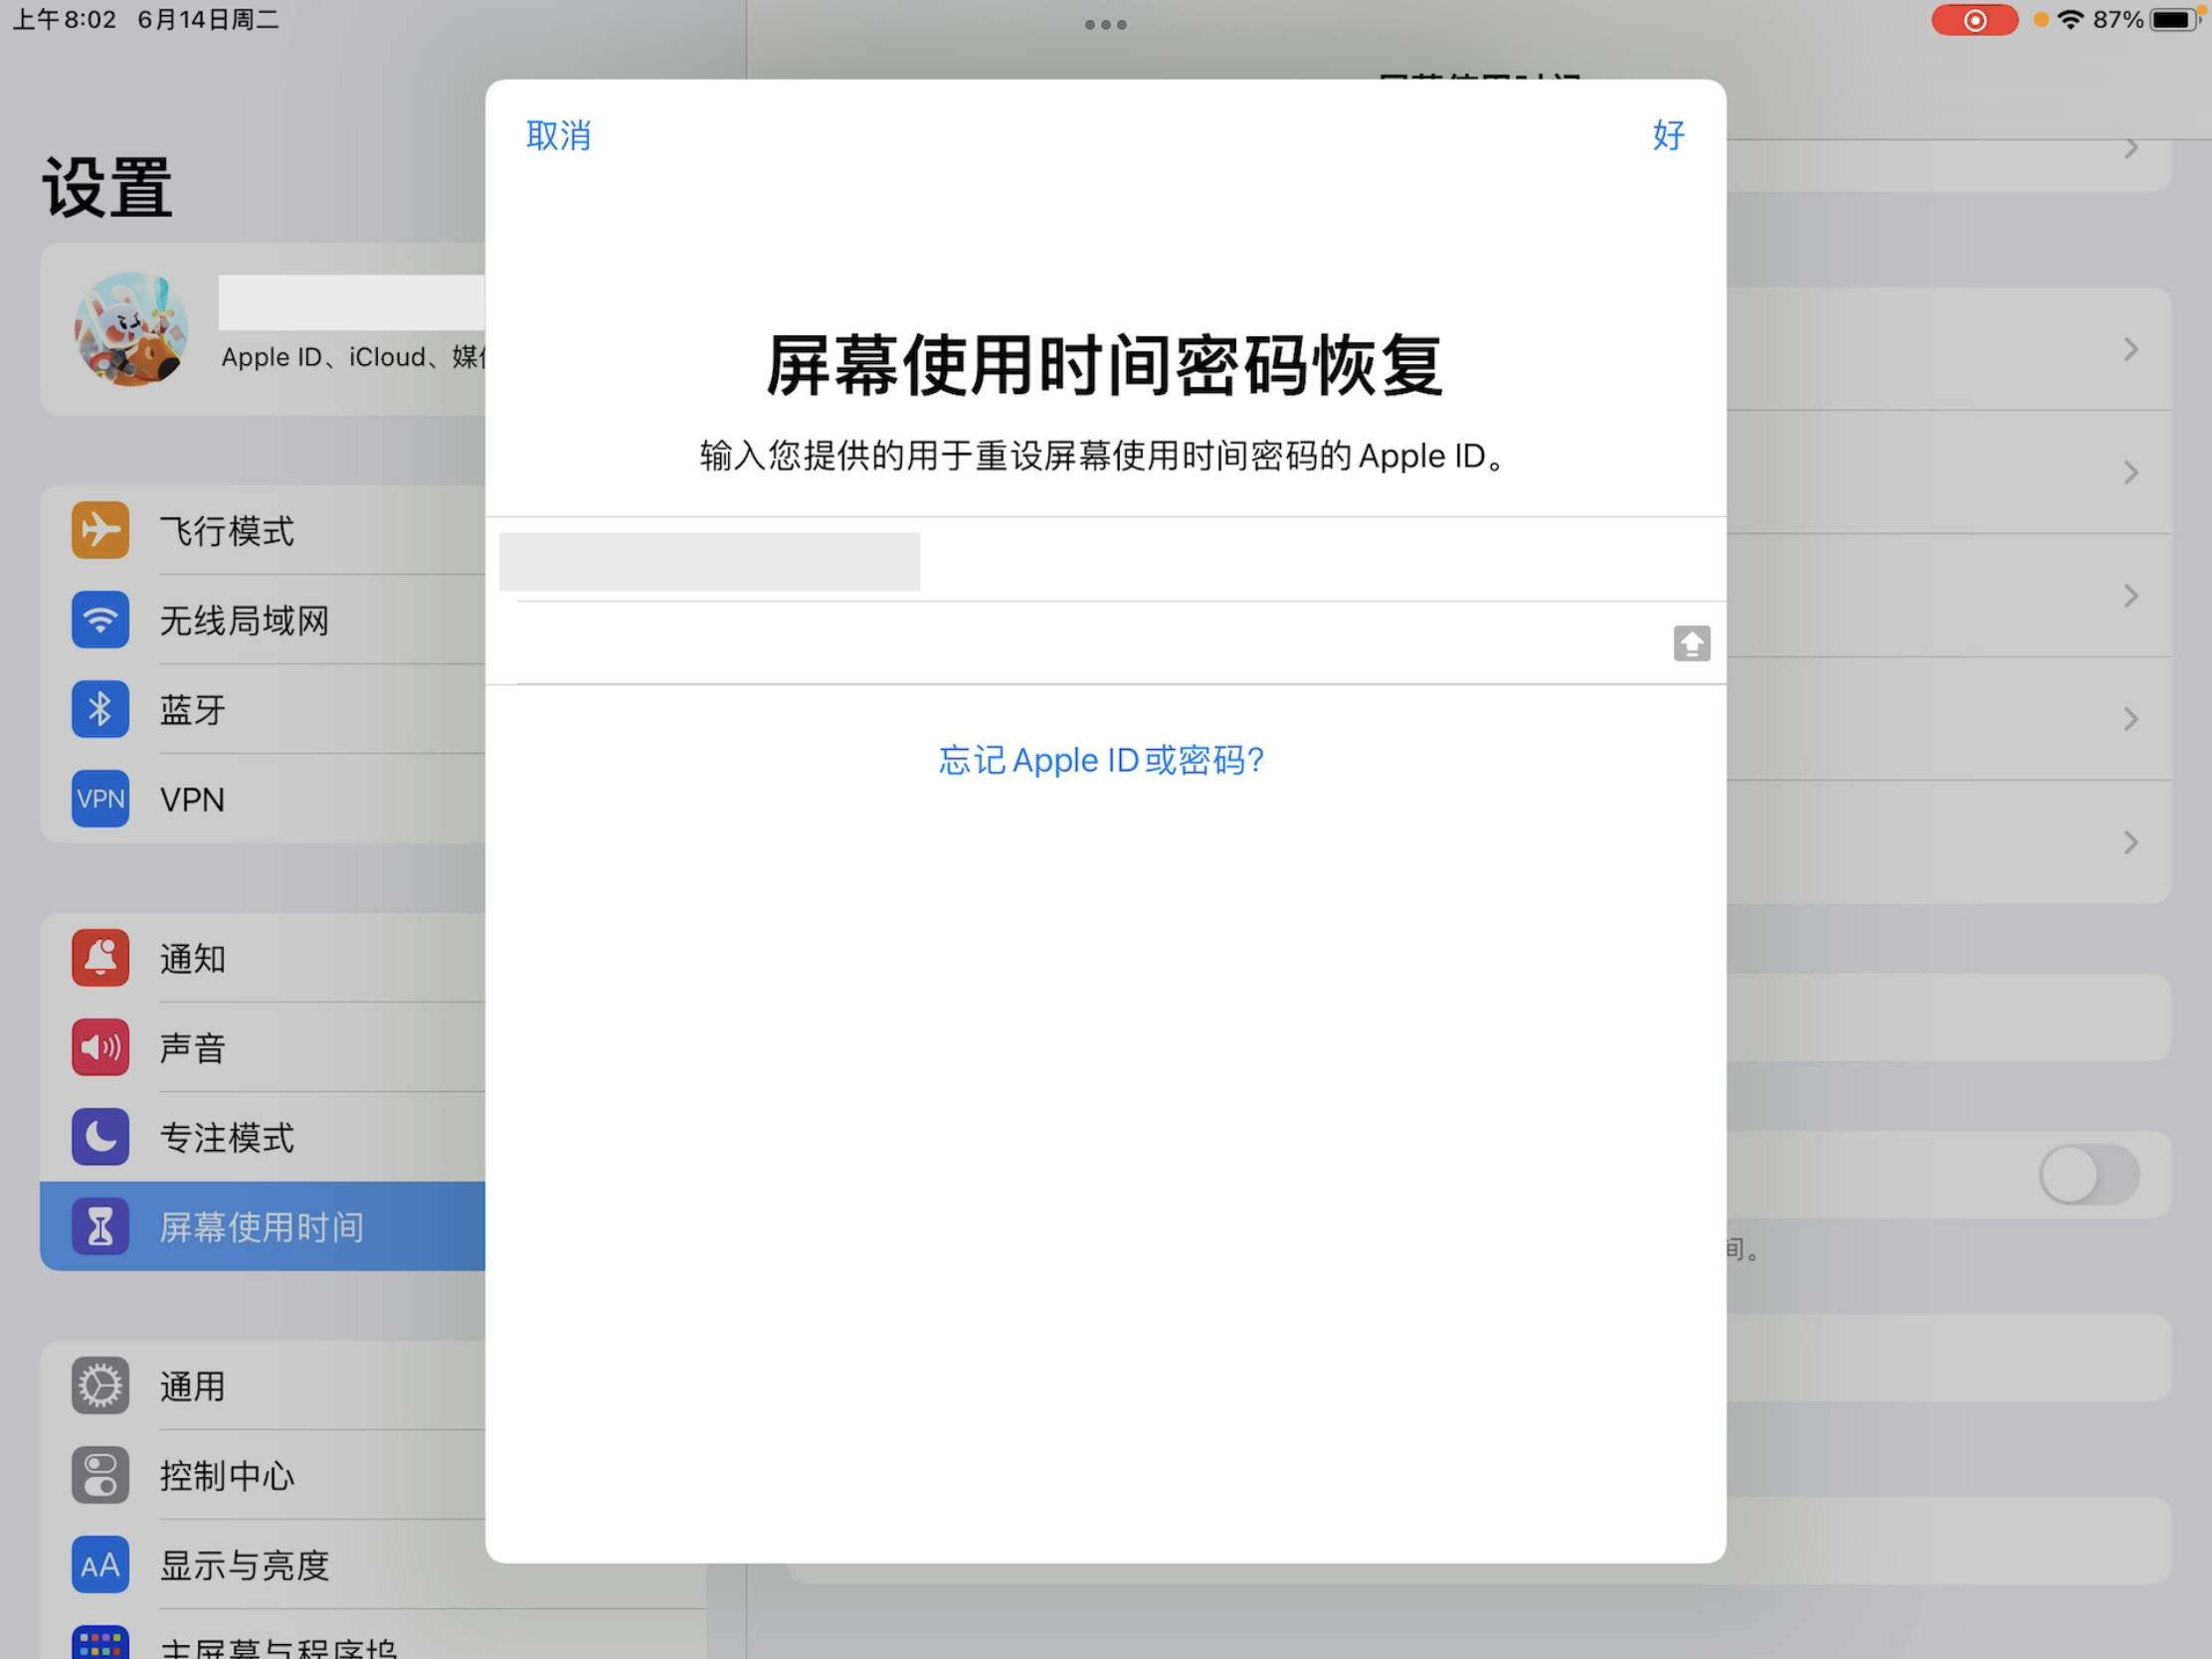Tap the top chevron in the right panel
Image resolution: width=2212 pixels, height=1659 pixels.
coord(2130,149)
